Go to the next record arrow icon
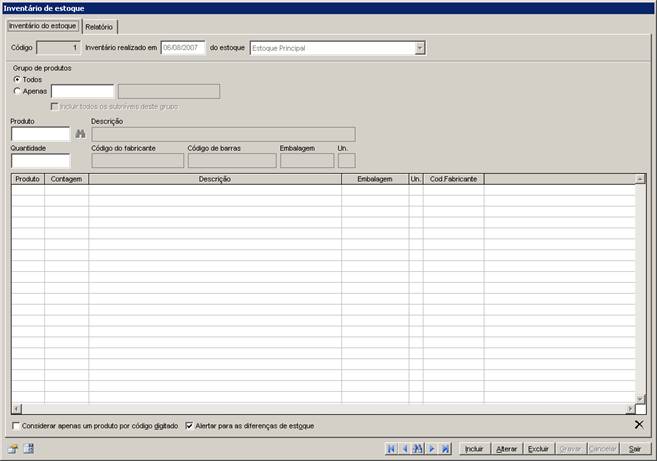Image resolution: width=657 pixels, height=461 pixels. coord(432,449)
